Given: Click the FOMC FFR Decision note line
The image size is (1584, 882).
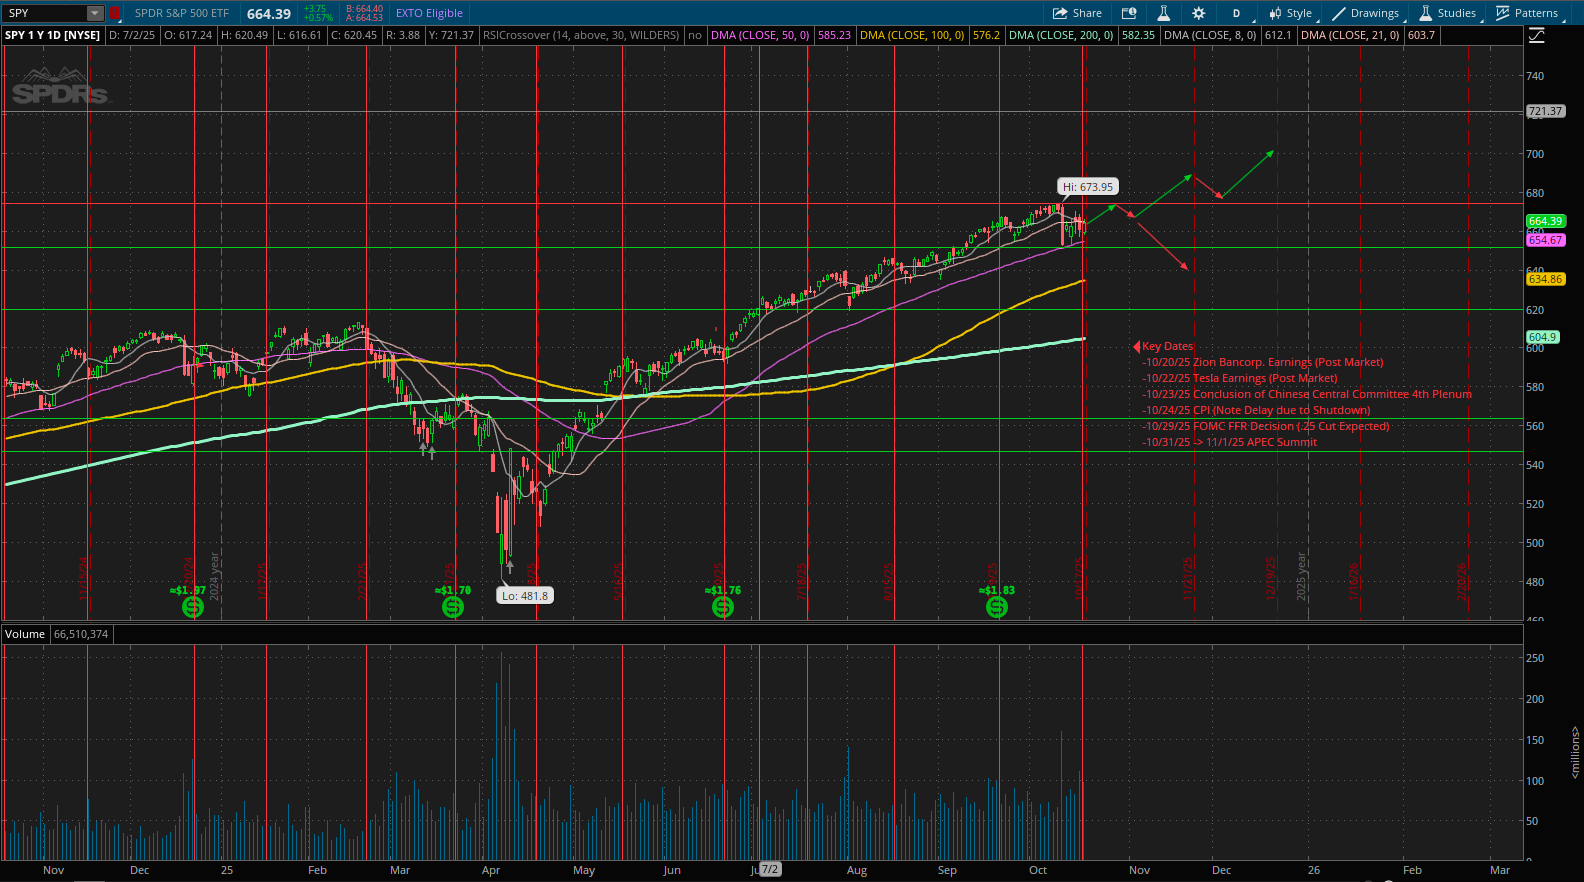Looking at the screenshot, I should pyautogui.click(x=1266, y=426).
